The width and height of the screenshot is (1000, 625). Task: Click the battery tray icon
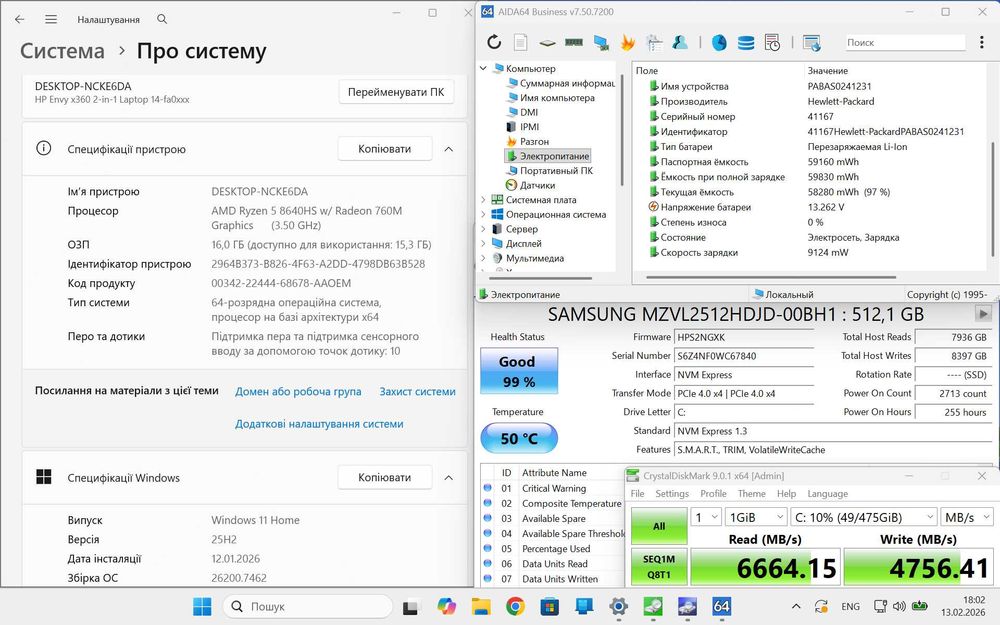[920, 606]
